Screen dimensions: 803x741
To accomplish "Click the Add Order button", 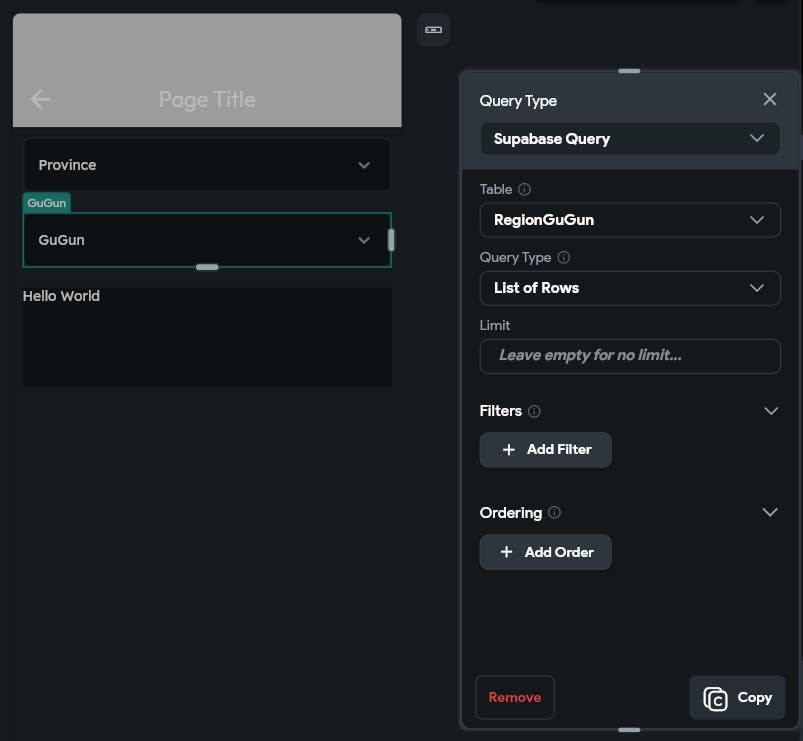I will tap(545, 552).
